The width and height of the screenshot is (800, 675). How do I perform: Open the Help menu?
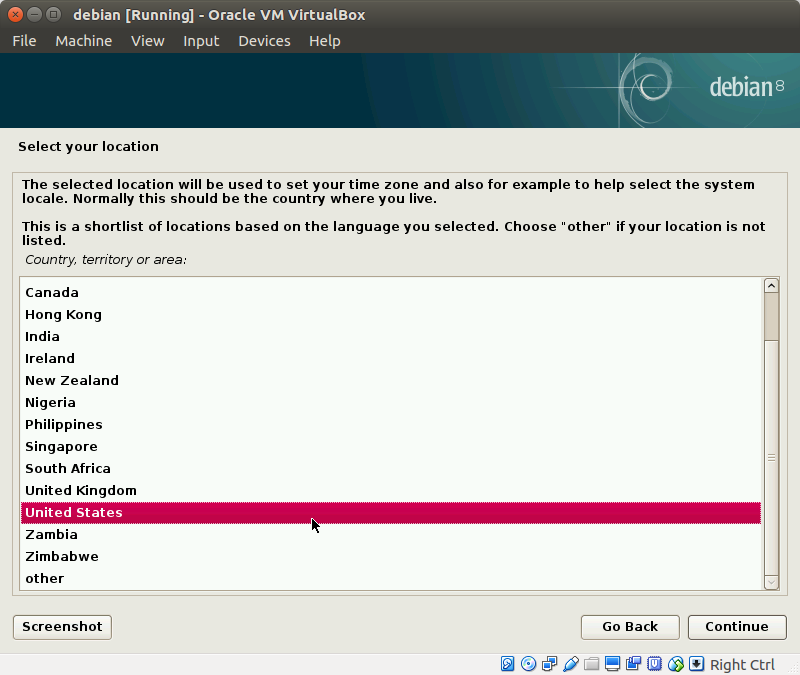pos(324,41)
